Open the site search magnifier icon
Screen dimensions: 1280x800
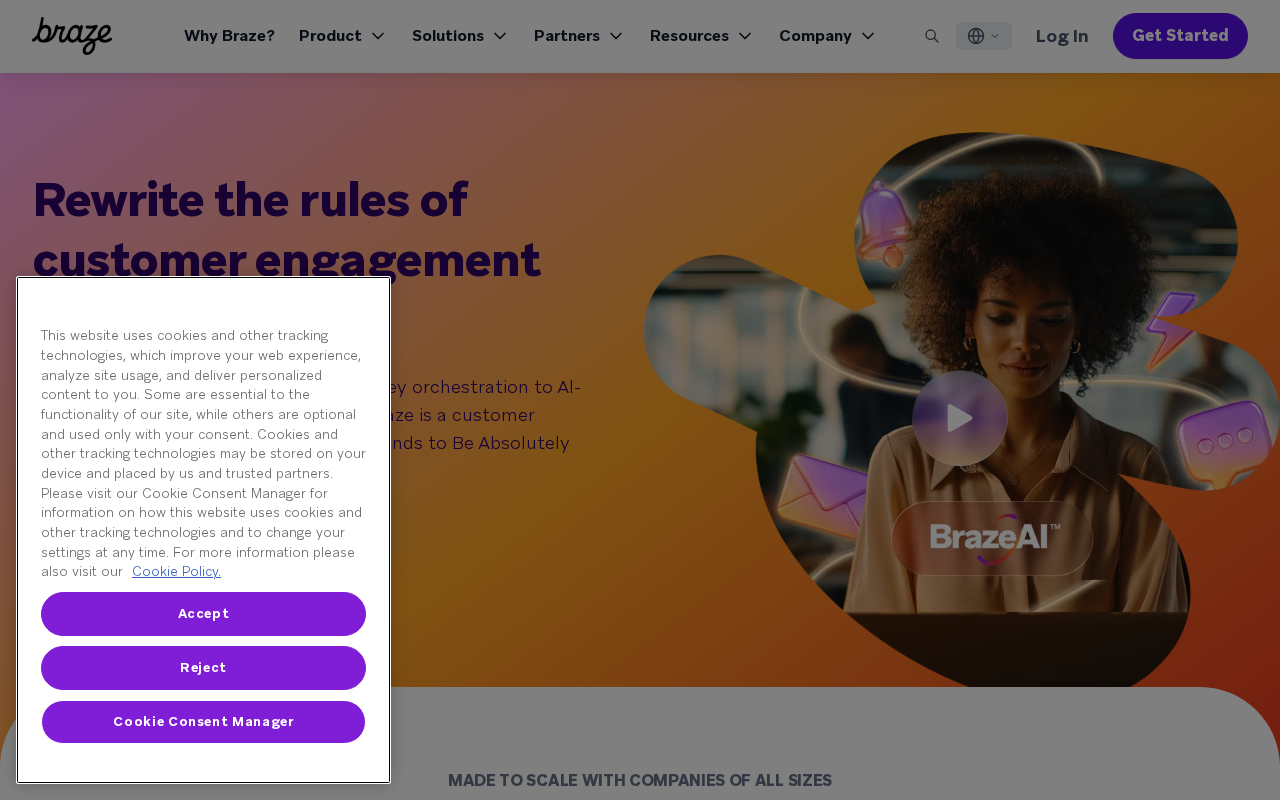[932, 36]
